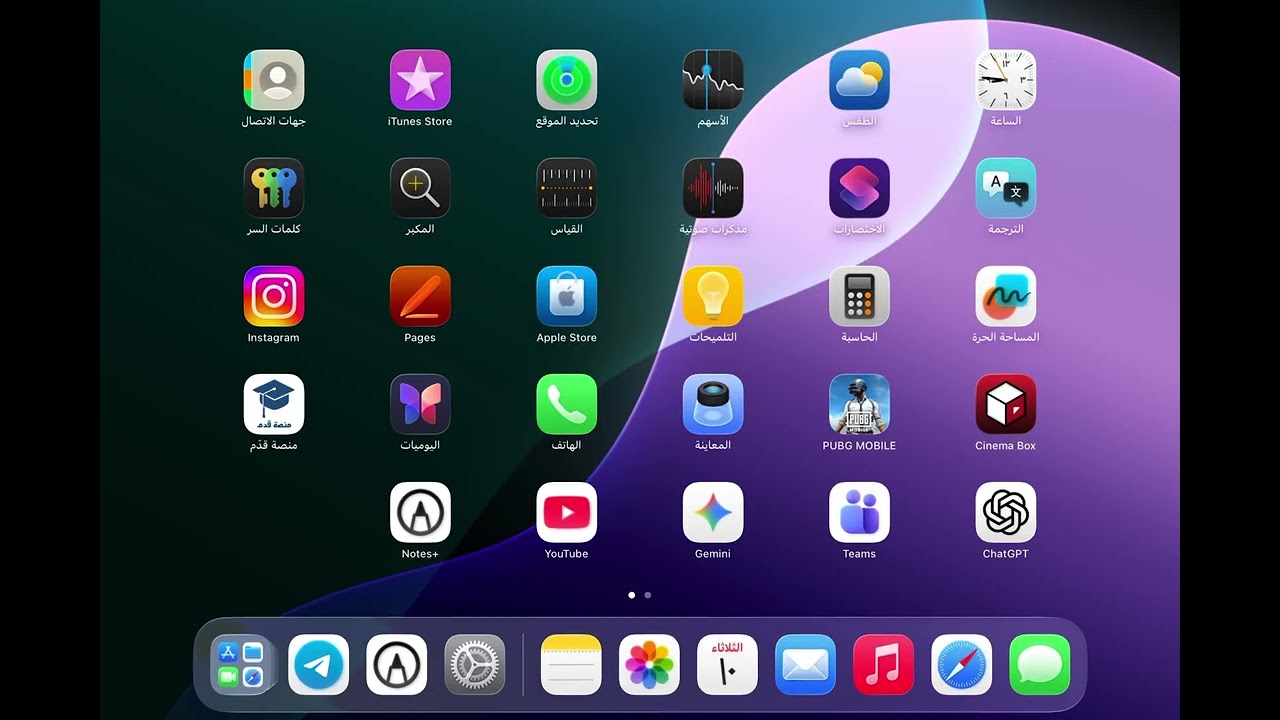
Task: Open the yellow Notes app in the dock
Action: coord(571,665)
